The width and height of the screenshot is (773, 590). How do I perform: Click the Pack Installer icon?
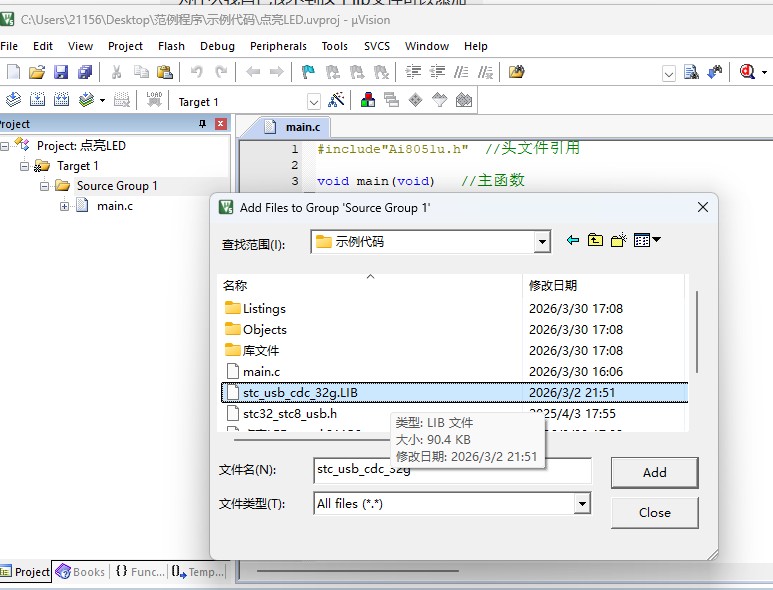[464, 100]
